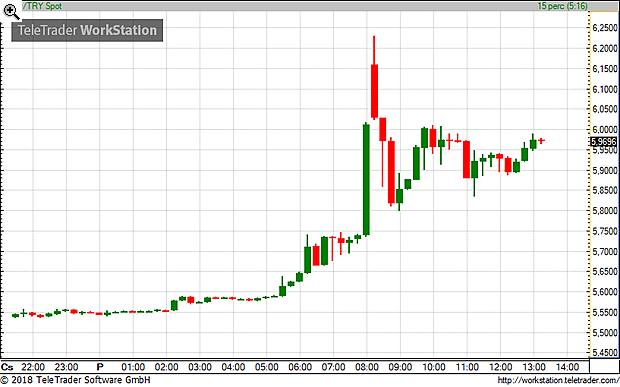Click the 5,8000 price axis label
This screenshot has width=620, height=387.
coord(605,211)
